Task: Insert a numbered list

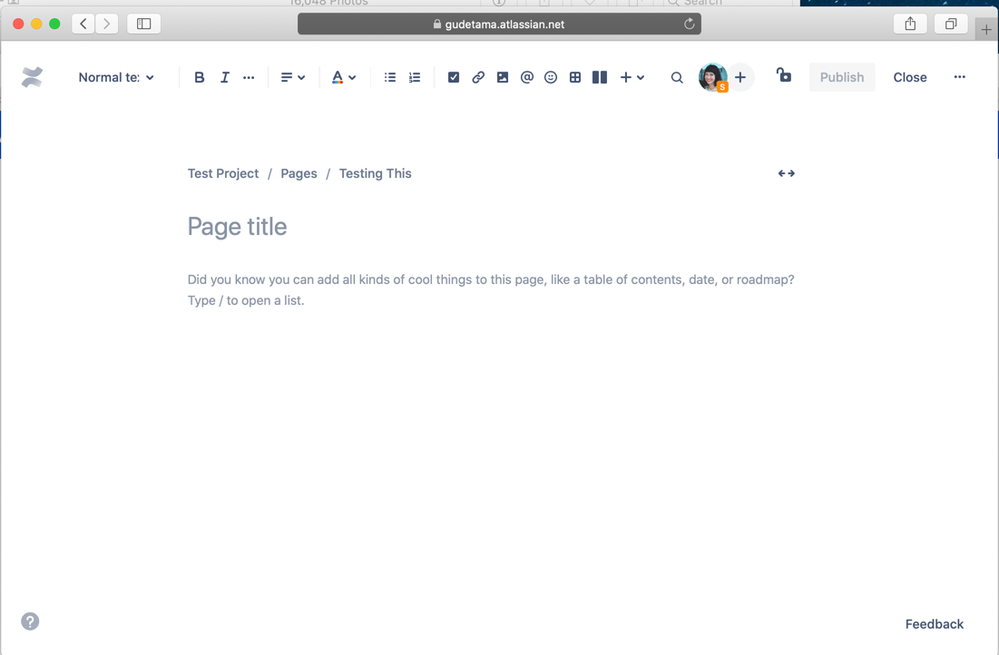Action: coord(415,77)
